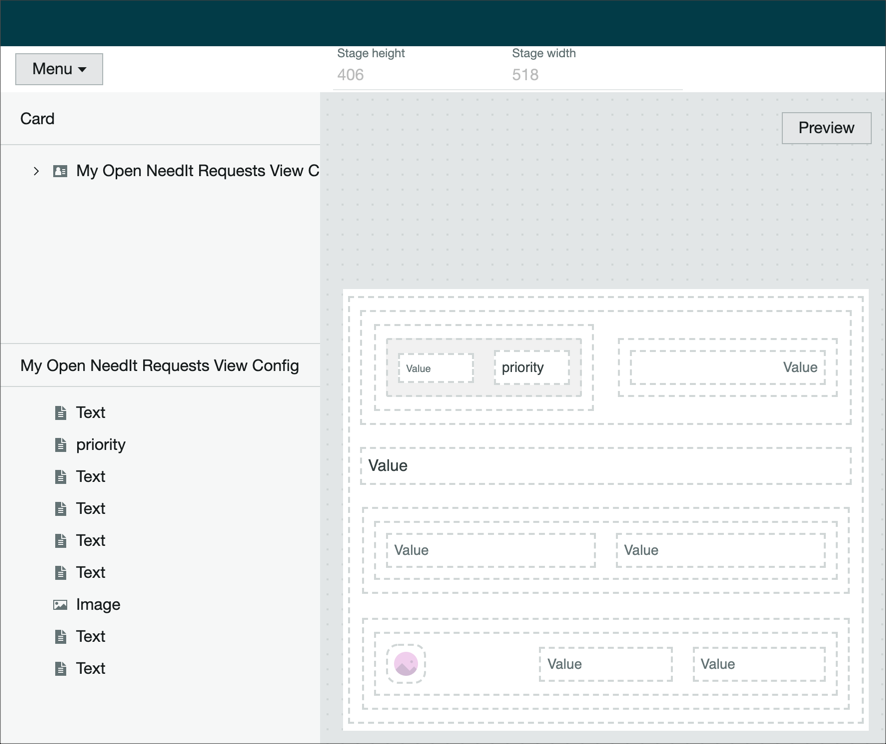Screen dimensions: 886x744
Task: Open the Menu dropdown
Action: point(58,69)
